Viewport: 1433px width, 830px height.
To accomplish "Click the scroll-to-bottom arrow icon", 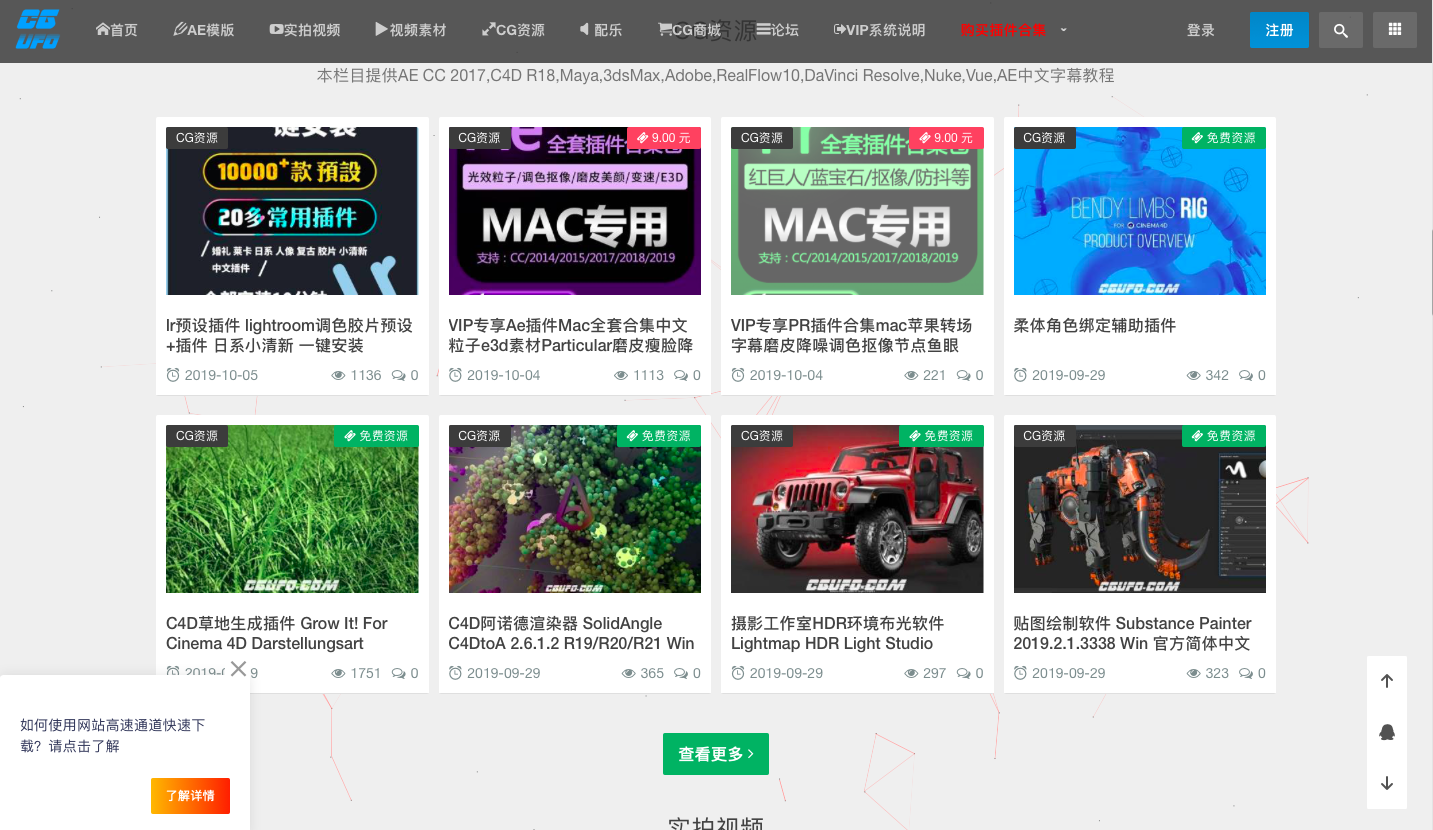I will pyautogui.click(x=1386, y=783).
